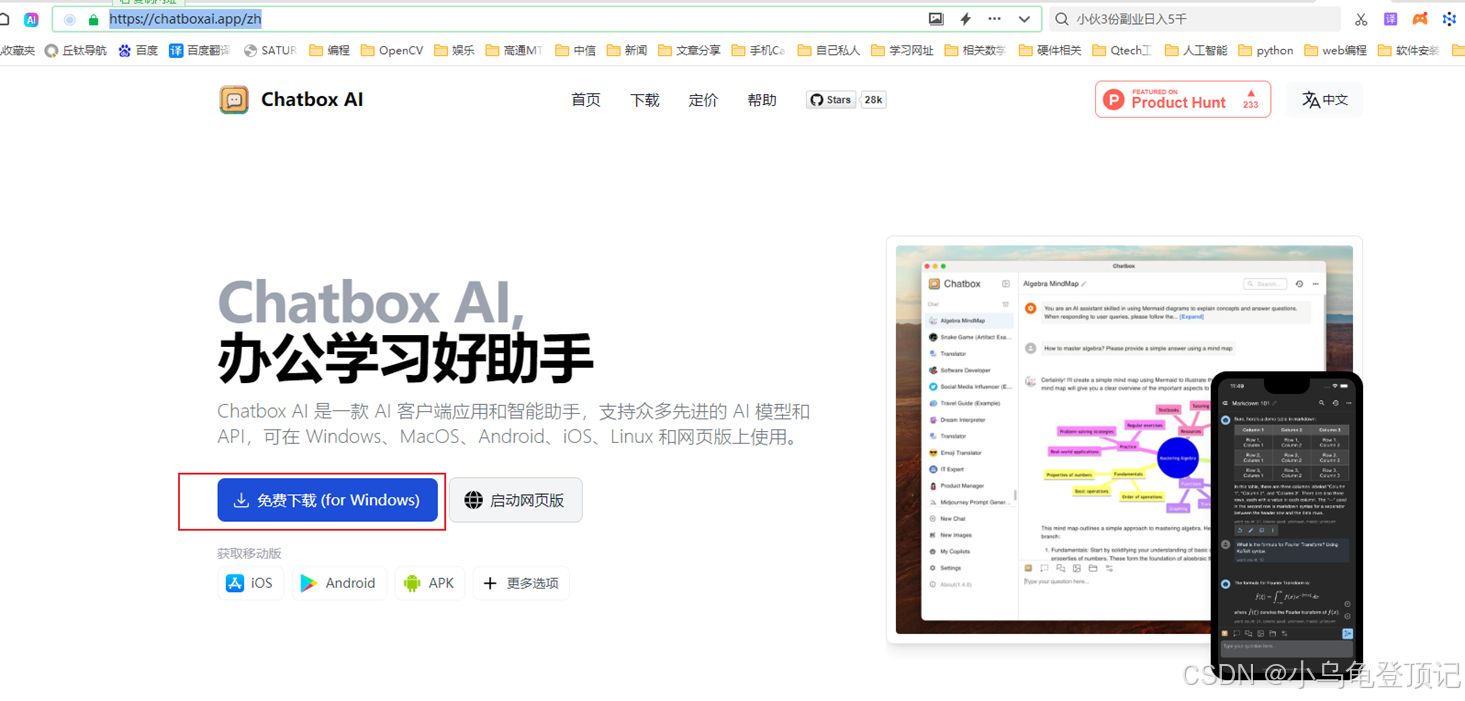Open the 硬件相关 bookmark folder
Image resolution: width=1465 pixels, height=701 pixels.
(1050, 50)
